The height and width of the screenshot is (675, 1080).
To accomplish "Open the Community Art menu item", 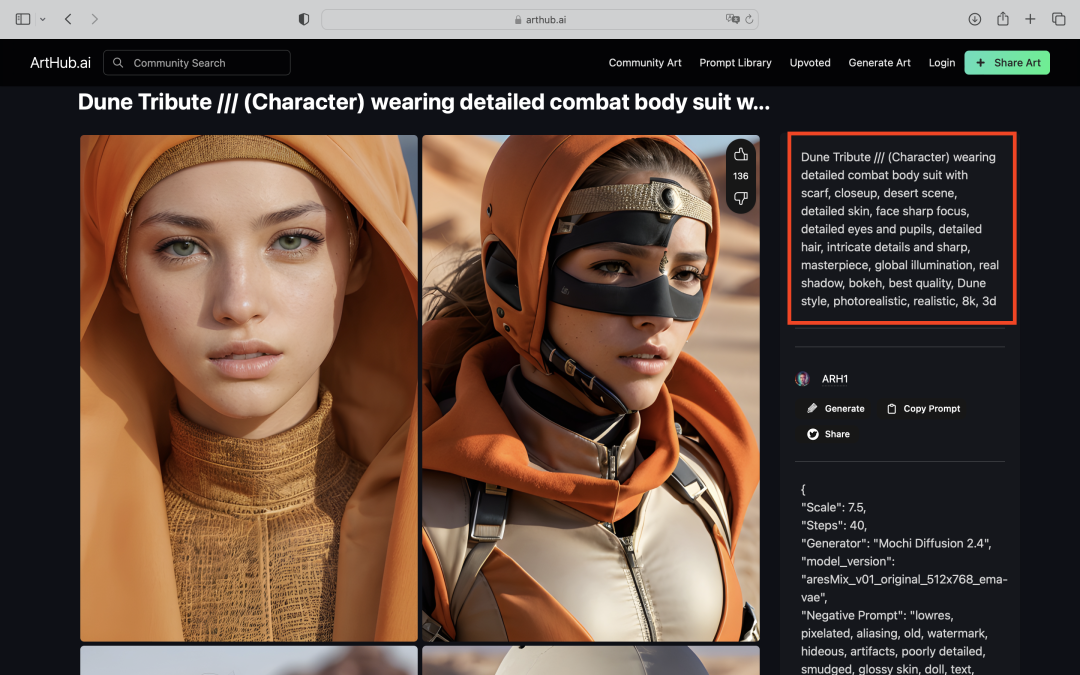I will (x=645, y=62).
